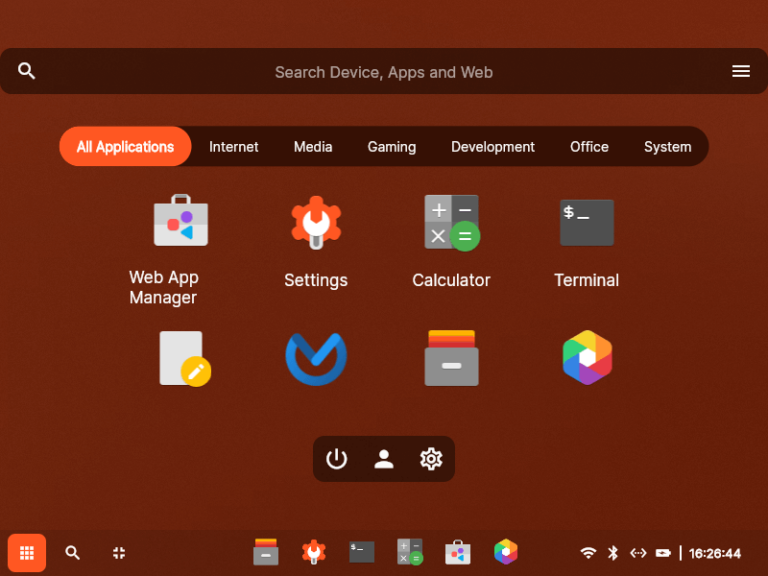Click the power button icon
Screen dimensions: 768x576
[x=337, y=459]
